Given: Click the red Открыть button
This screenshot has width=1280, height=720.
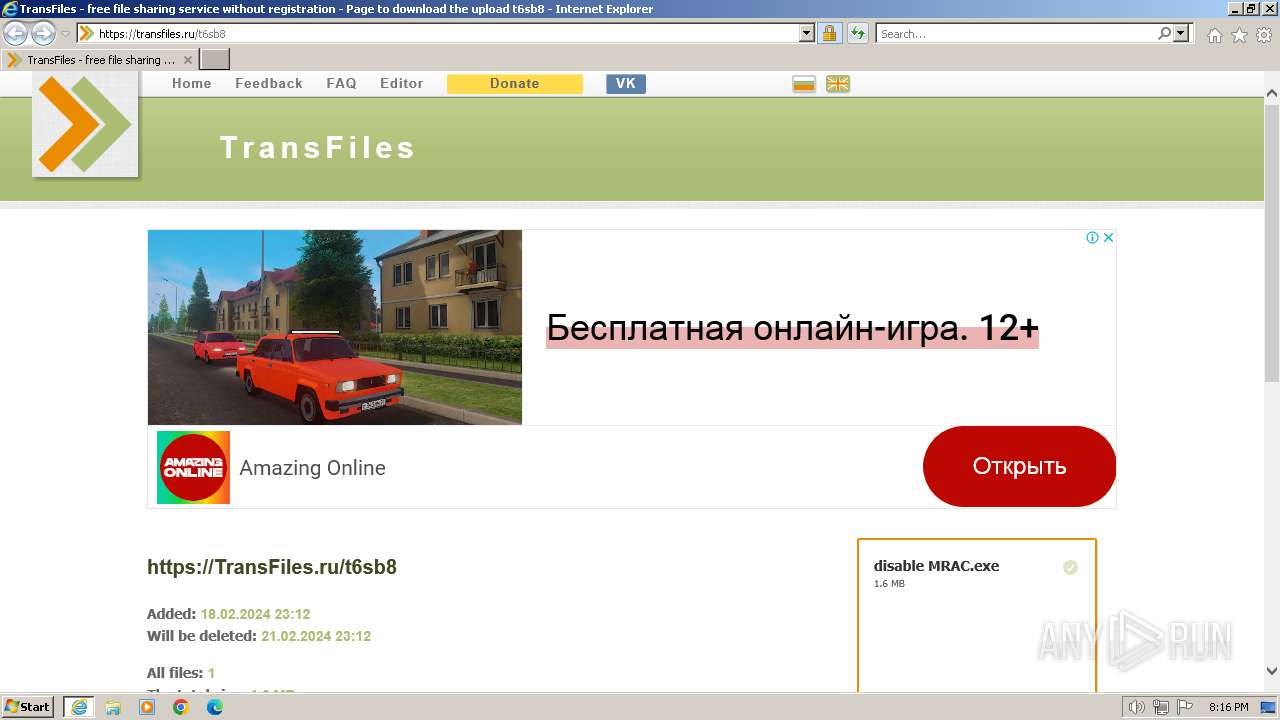Looking at the screenshot, I should point(1019,466).
